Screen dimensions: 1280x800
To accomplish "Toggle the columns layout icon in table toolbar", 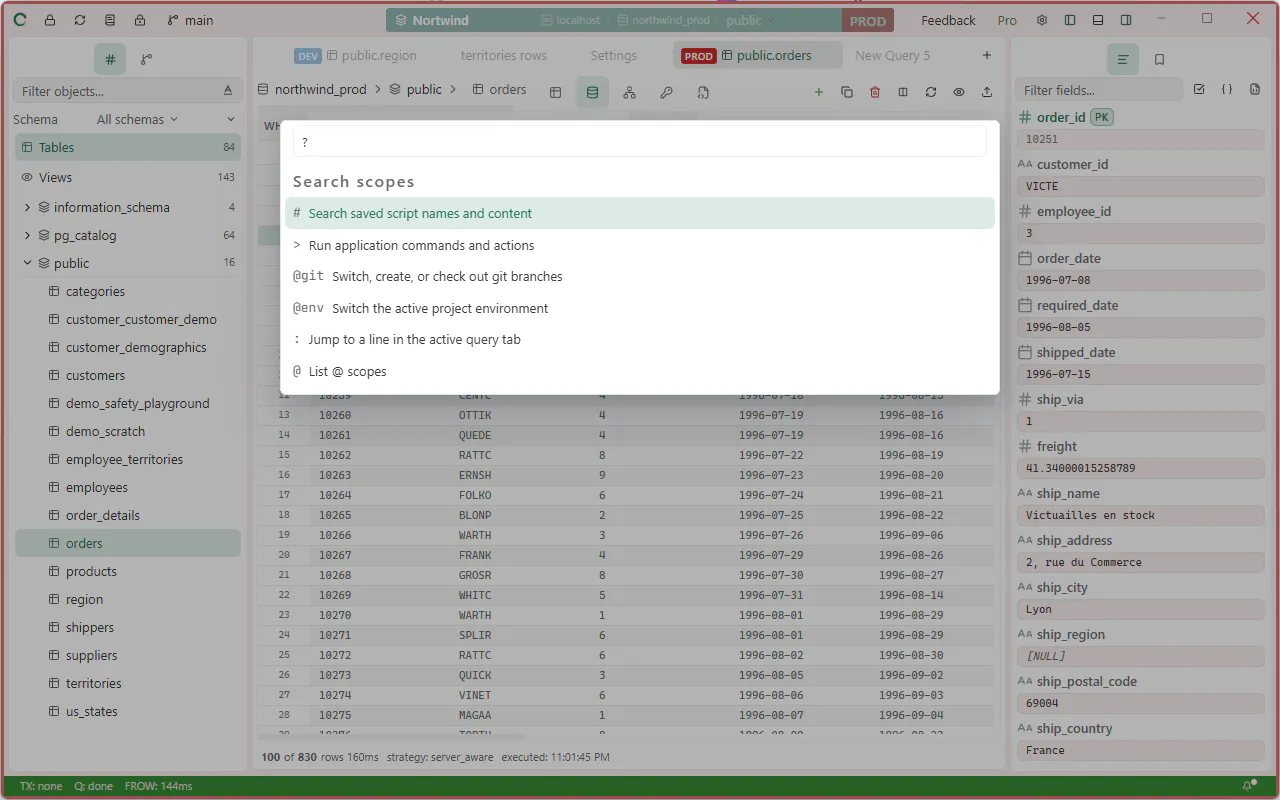I will pyautogui.click(x=903, y=92).
